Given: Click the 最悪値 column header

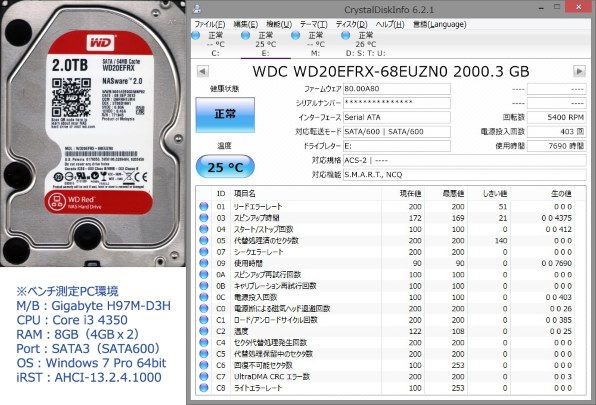Looking at the screenshot, I should 453,194.
